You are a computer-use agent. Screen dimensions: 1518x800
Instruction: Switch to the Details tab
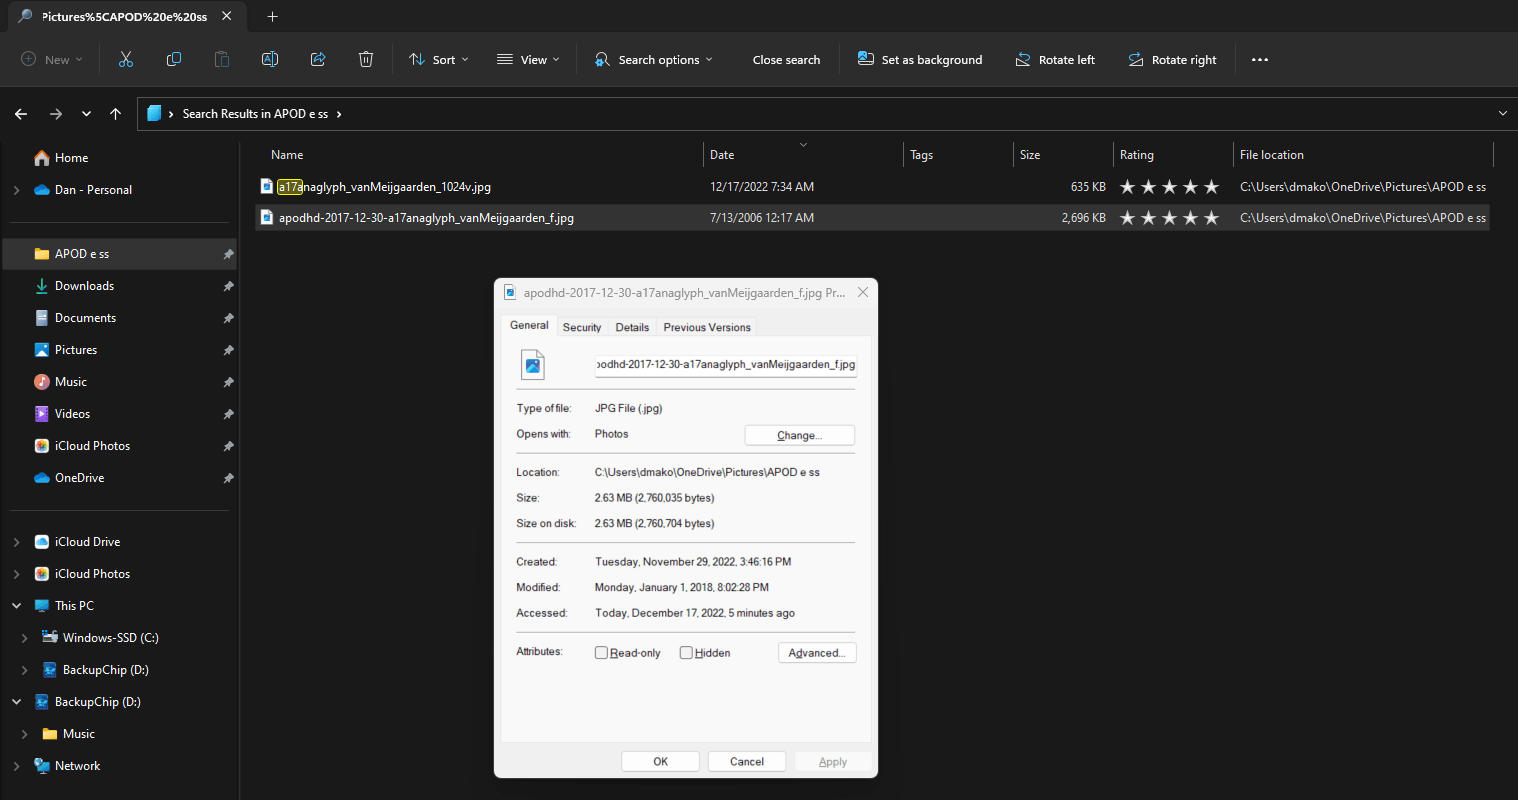(632, 327)
